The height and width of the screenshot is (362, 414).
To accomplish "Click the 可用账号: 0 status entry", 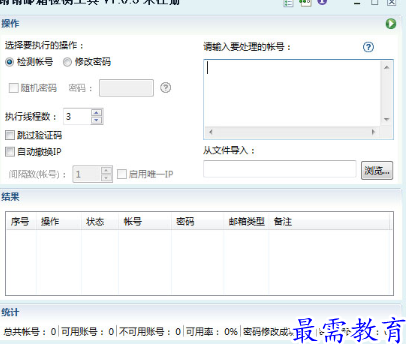I will coord(88,332).
